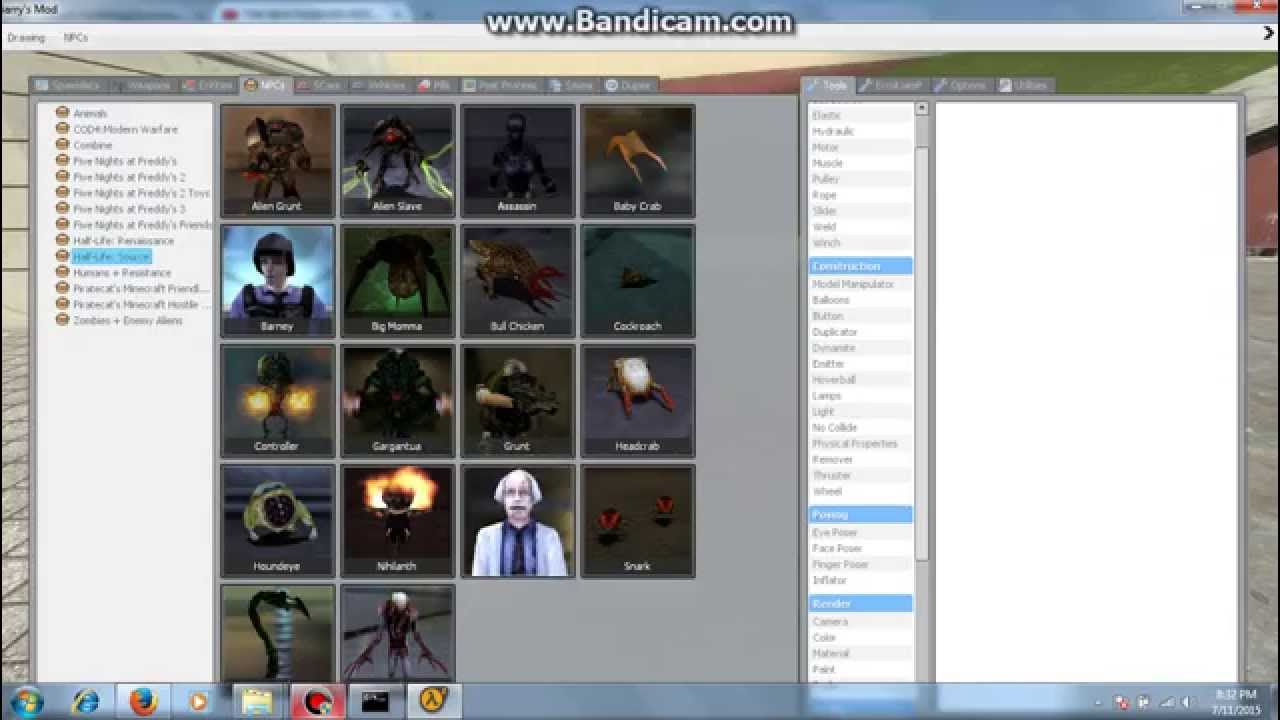Open Five Nights at Freddy's Friends category

pos(142,225)
